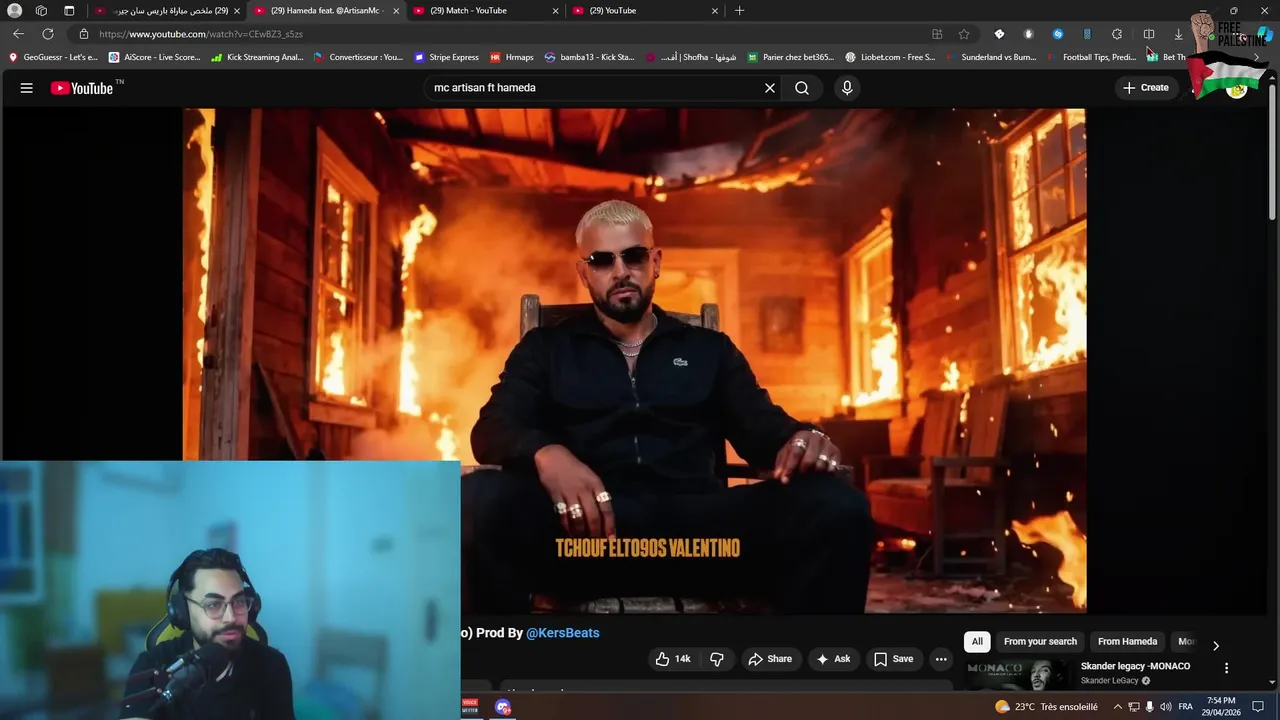The height and width of the screenshot is (720, 1280).
Task: Open the taskbar microphone status icon
Action: pyautogui.click(x=1150, y=706)
